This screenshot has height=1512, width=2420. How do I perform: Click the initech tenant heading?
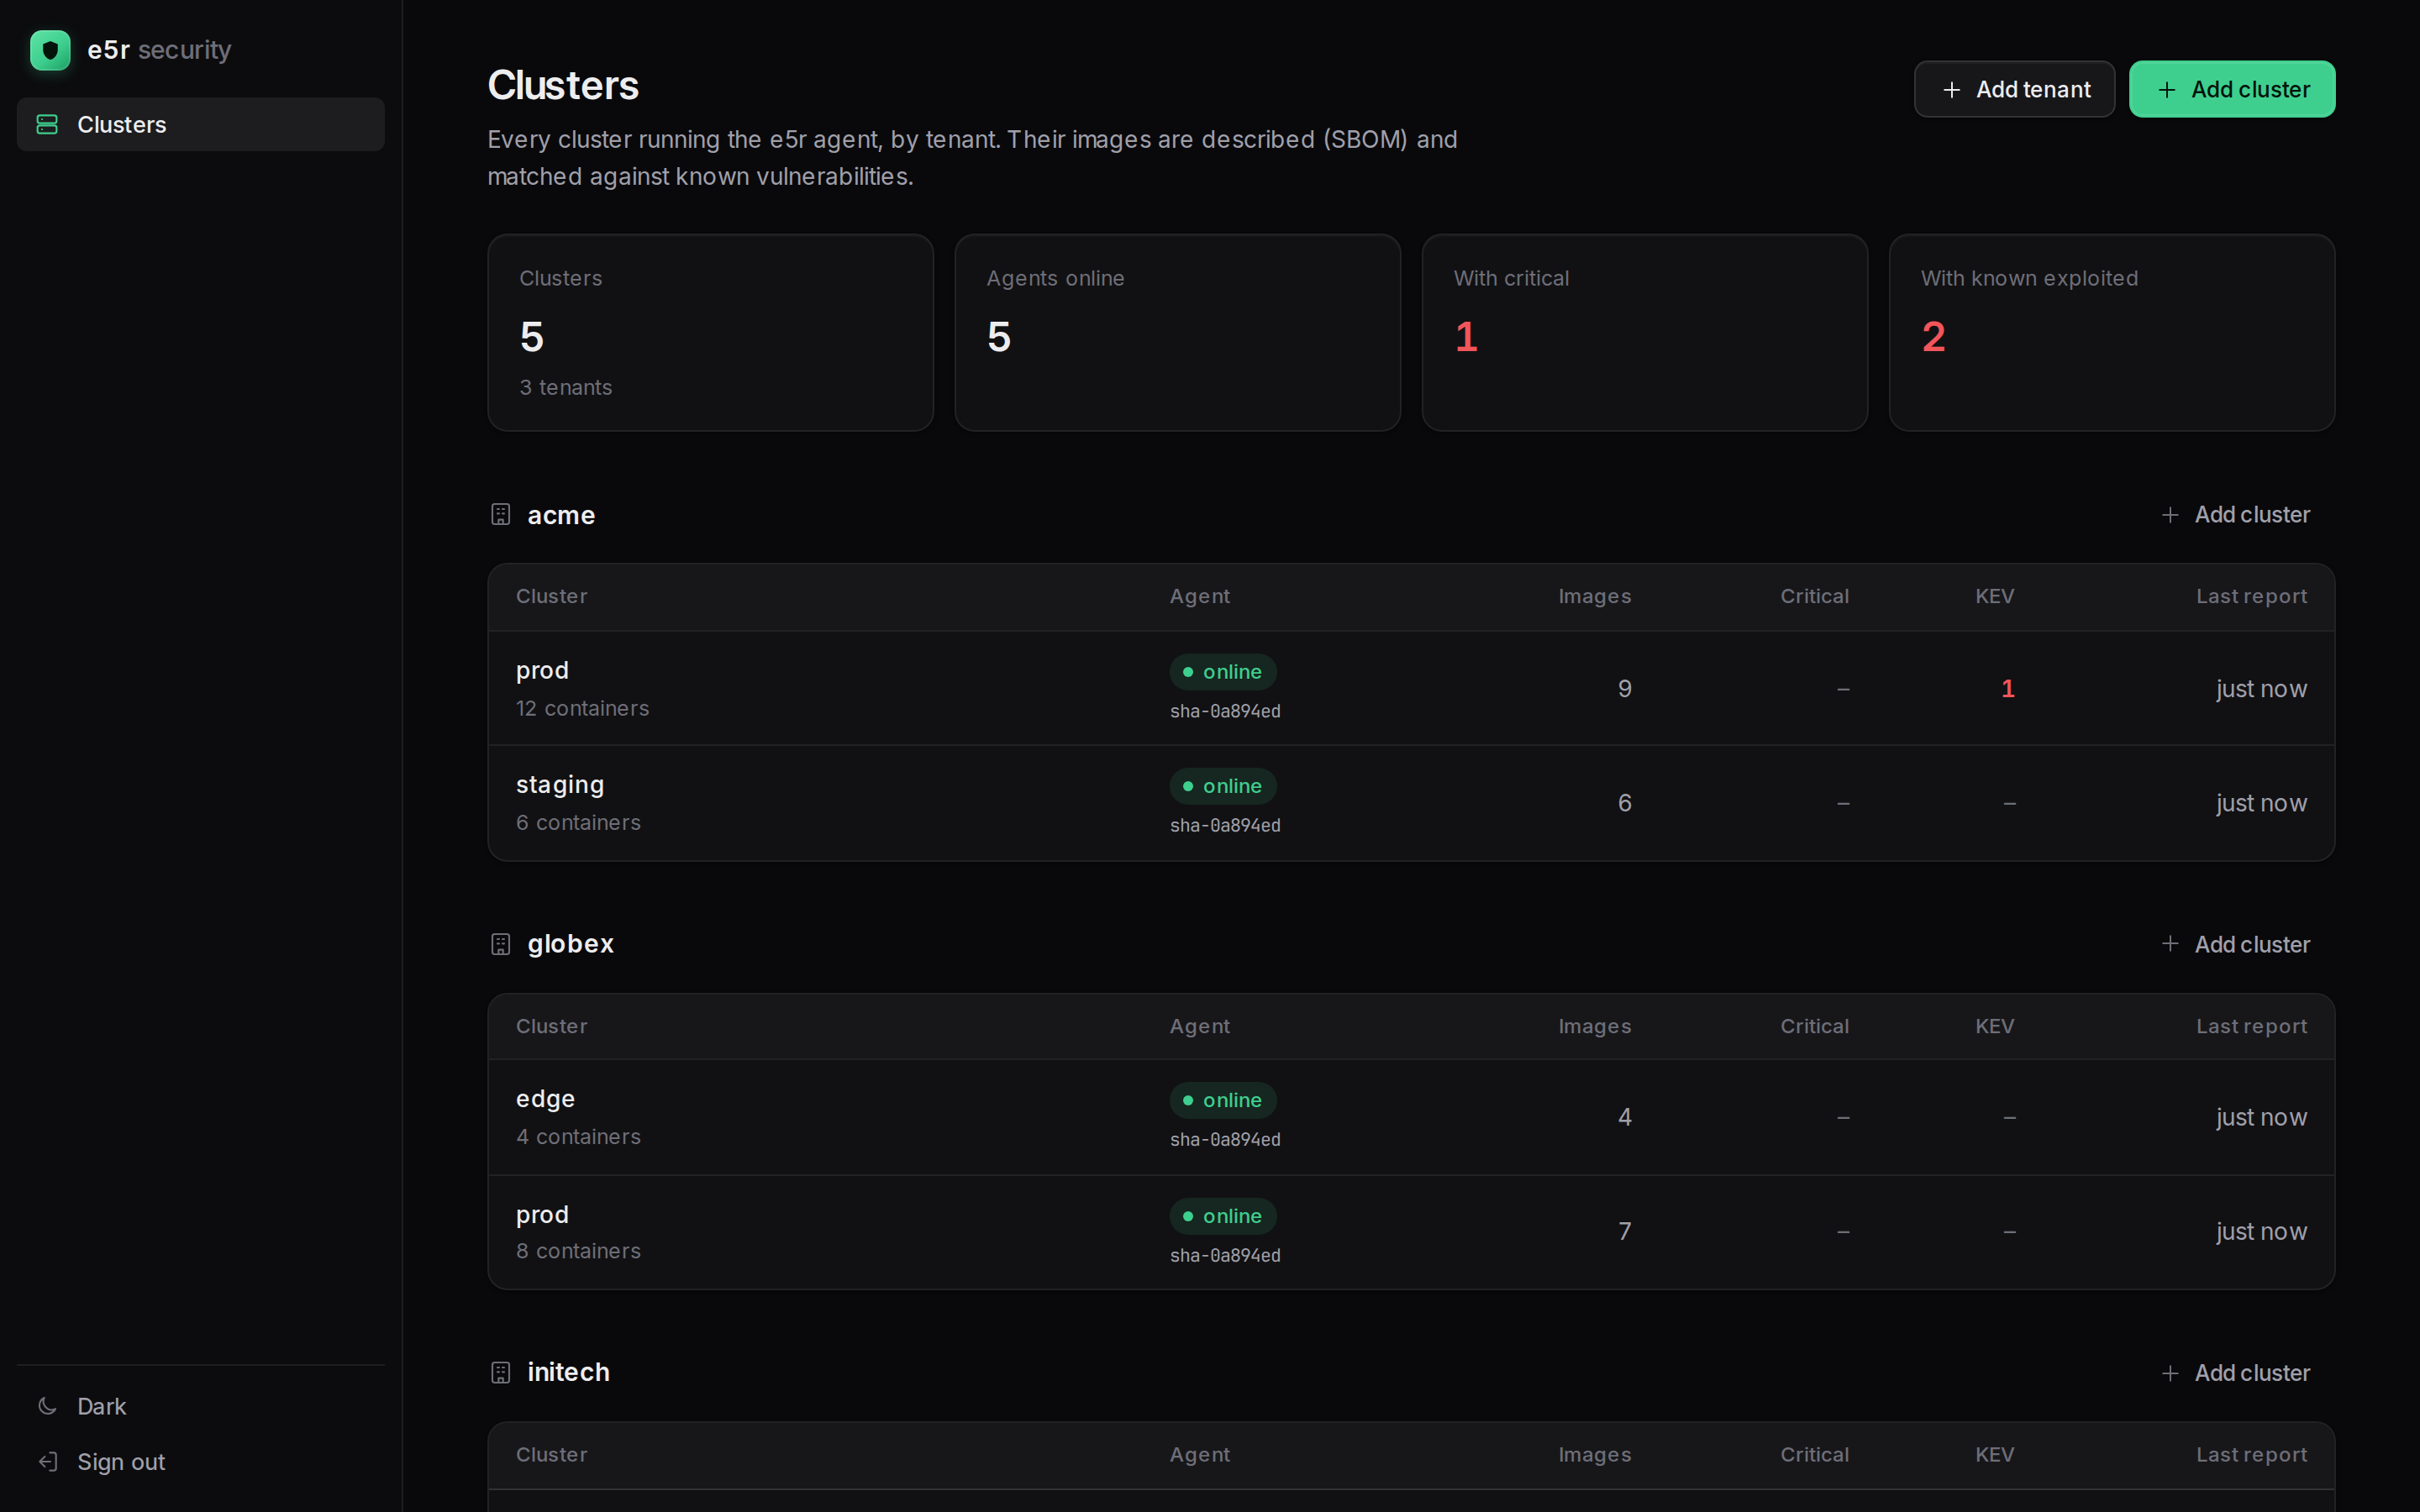(568, 1372)
